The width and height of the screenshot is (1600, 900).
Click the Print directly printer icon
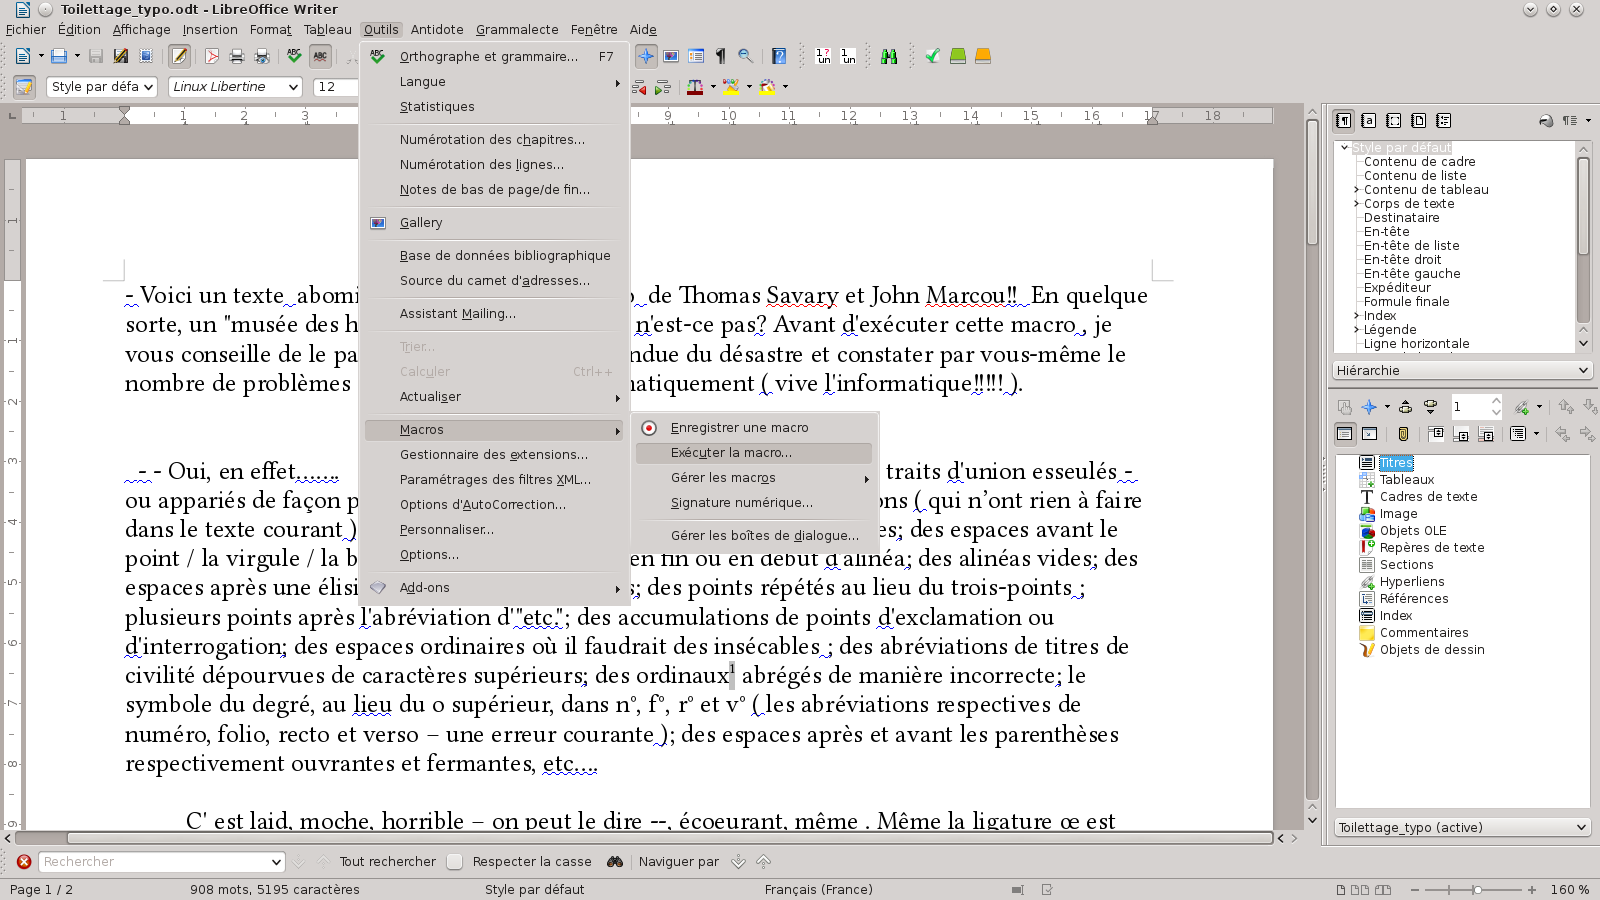[237, 57]
